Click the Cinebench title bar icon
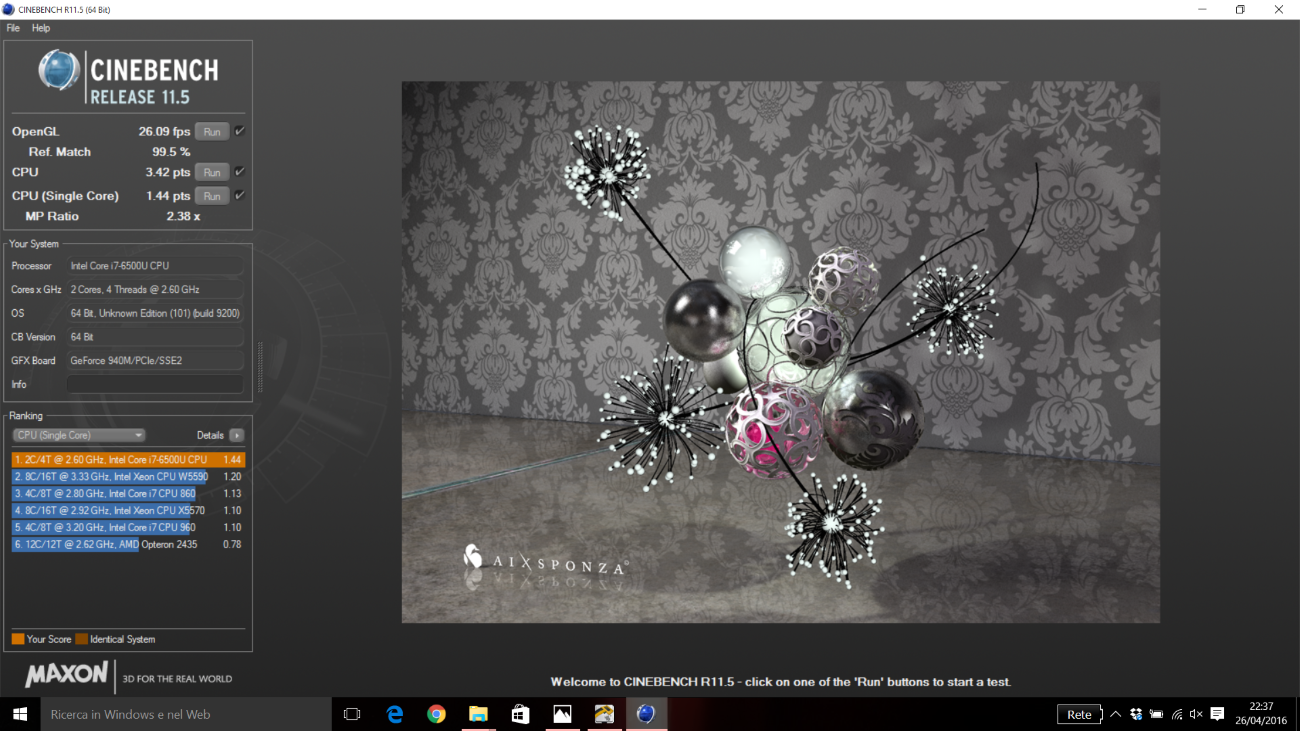The image size is (1300, 731). click(9, 9)
